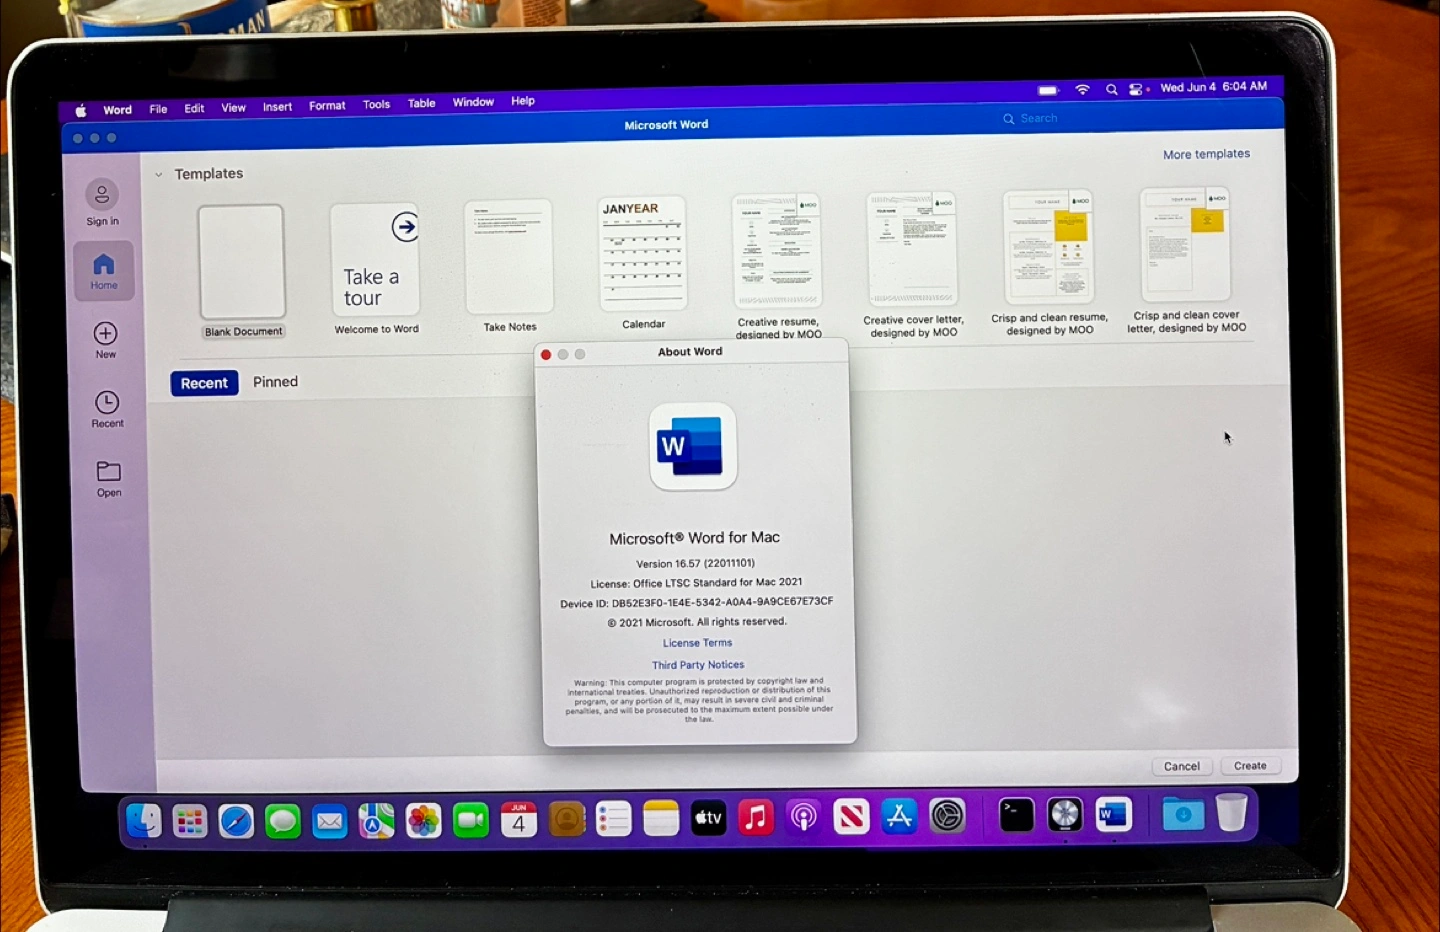This screenshot has width=1440, height=932.
Task: Select the Recent tab
Action: [204, 383]
